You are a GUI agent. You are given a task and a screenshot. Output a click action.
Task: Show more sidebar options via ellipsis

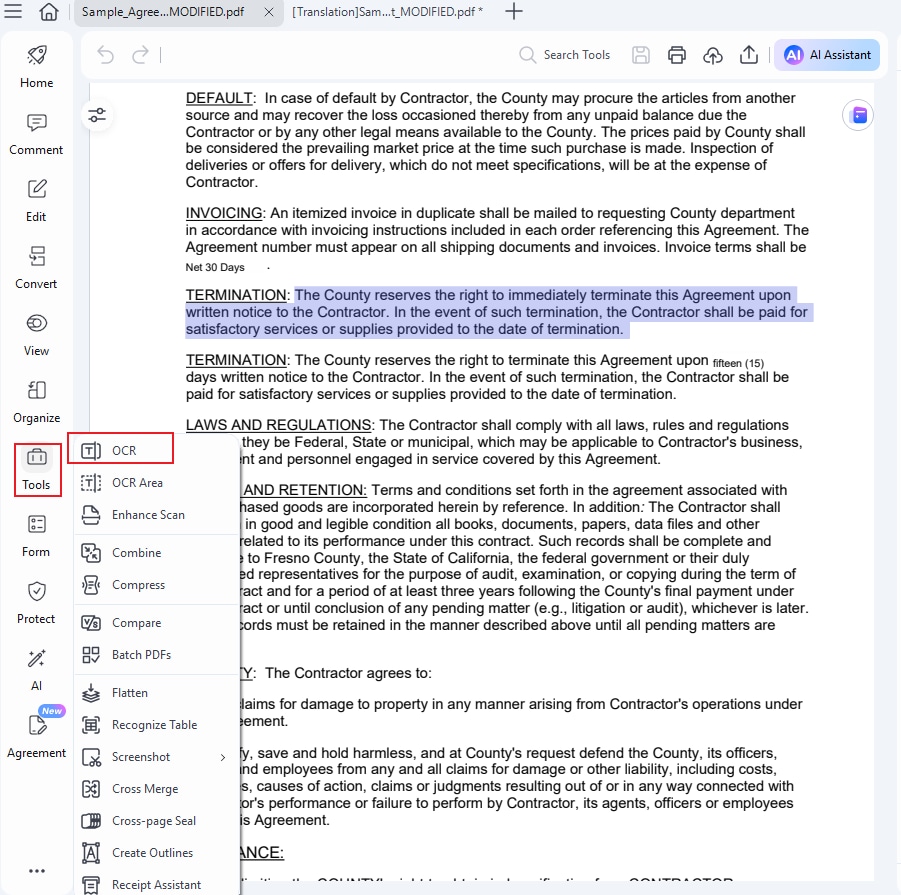pos(37,871)
